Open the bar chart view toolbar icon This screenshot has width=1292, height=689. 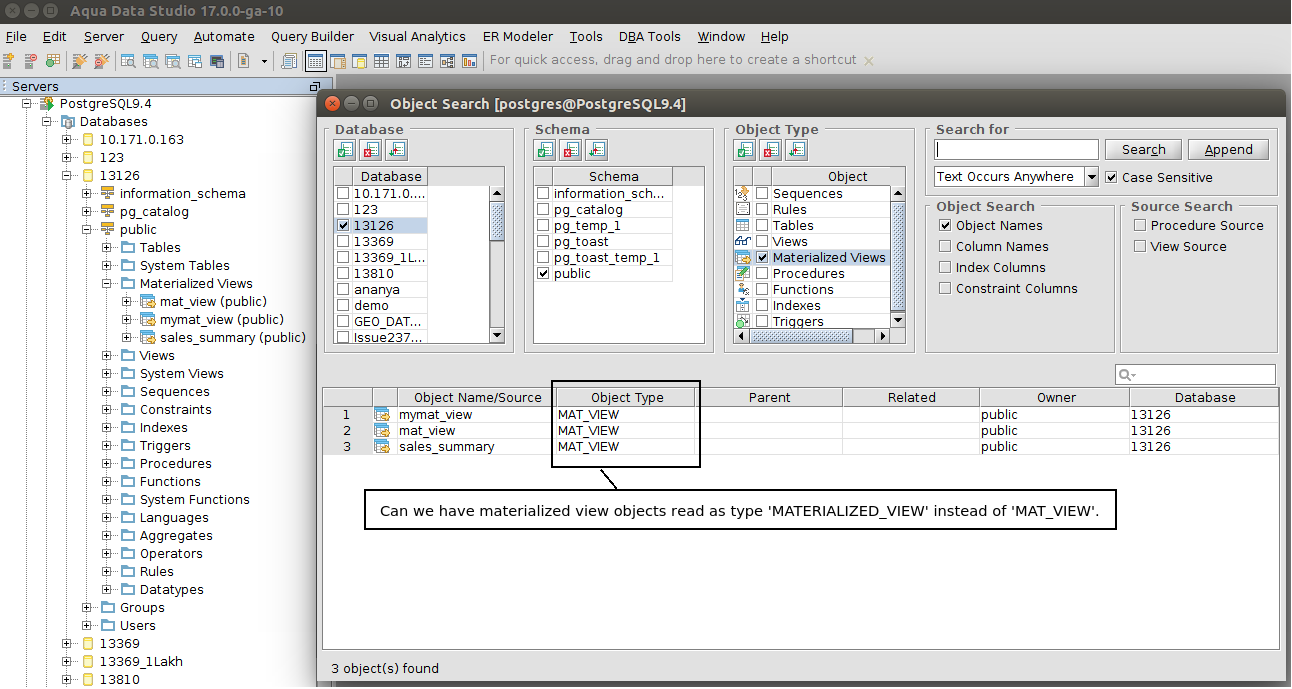(469, 61)
